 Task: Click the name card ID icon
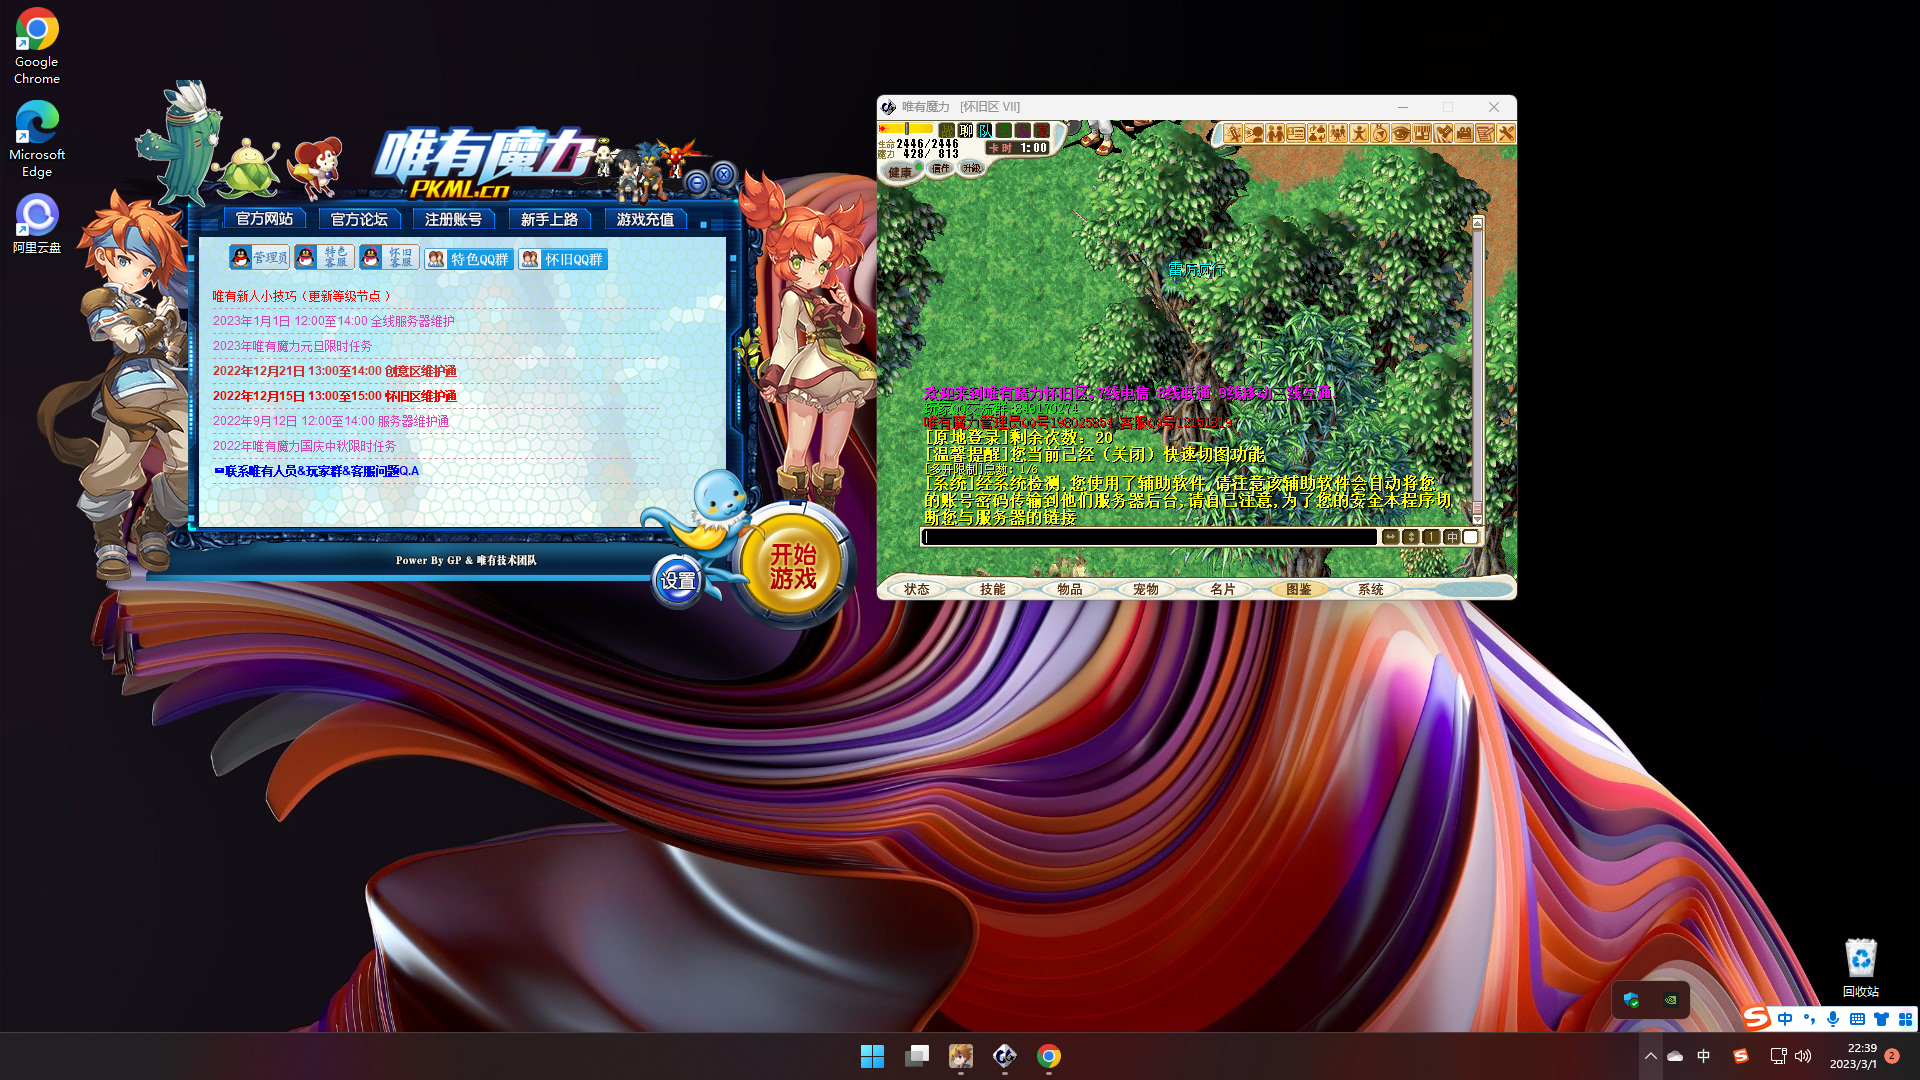1296,133
